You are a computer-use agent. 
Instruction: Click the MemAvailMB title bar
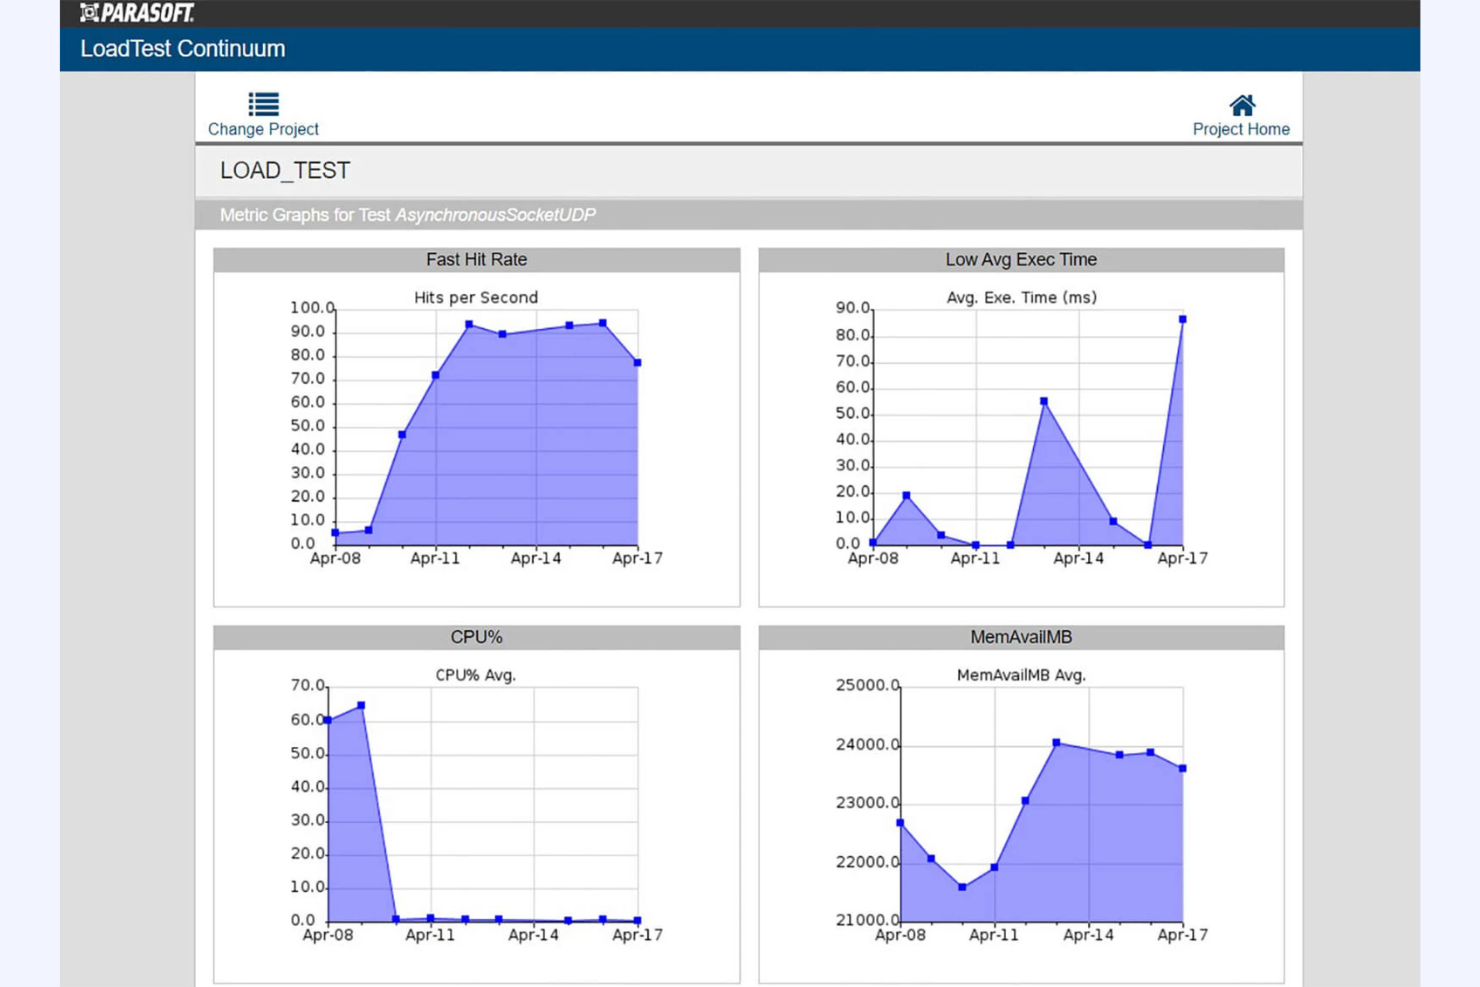tap(1020, 636)
